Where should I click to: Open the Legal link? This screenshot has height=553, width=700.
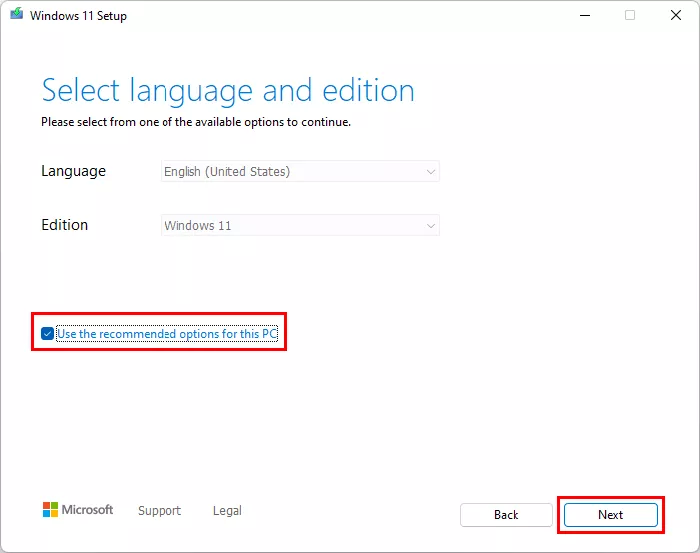tap(227, 510)
